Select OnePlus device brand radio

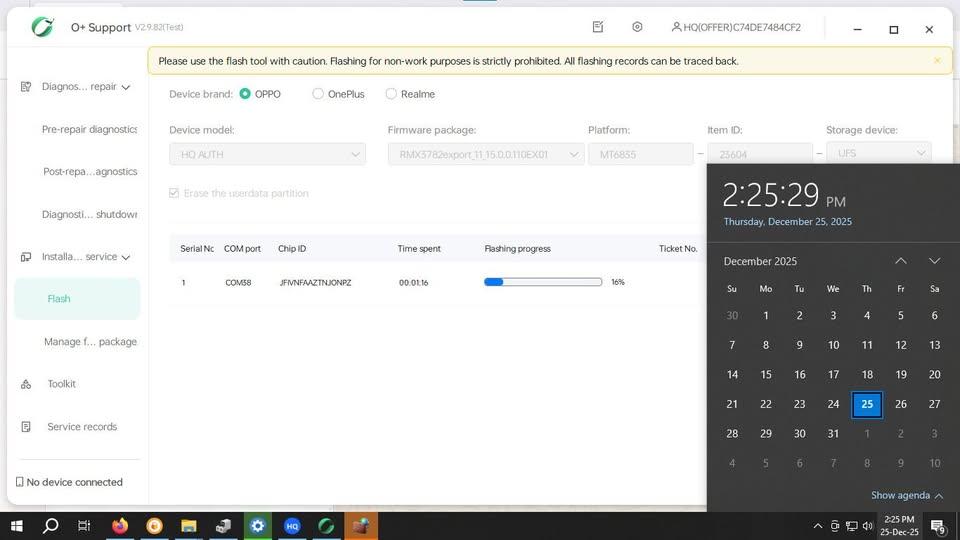318,94
